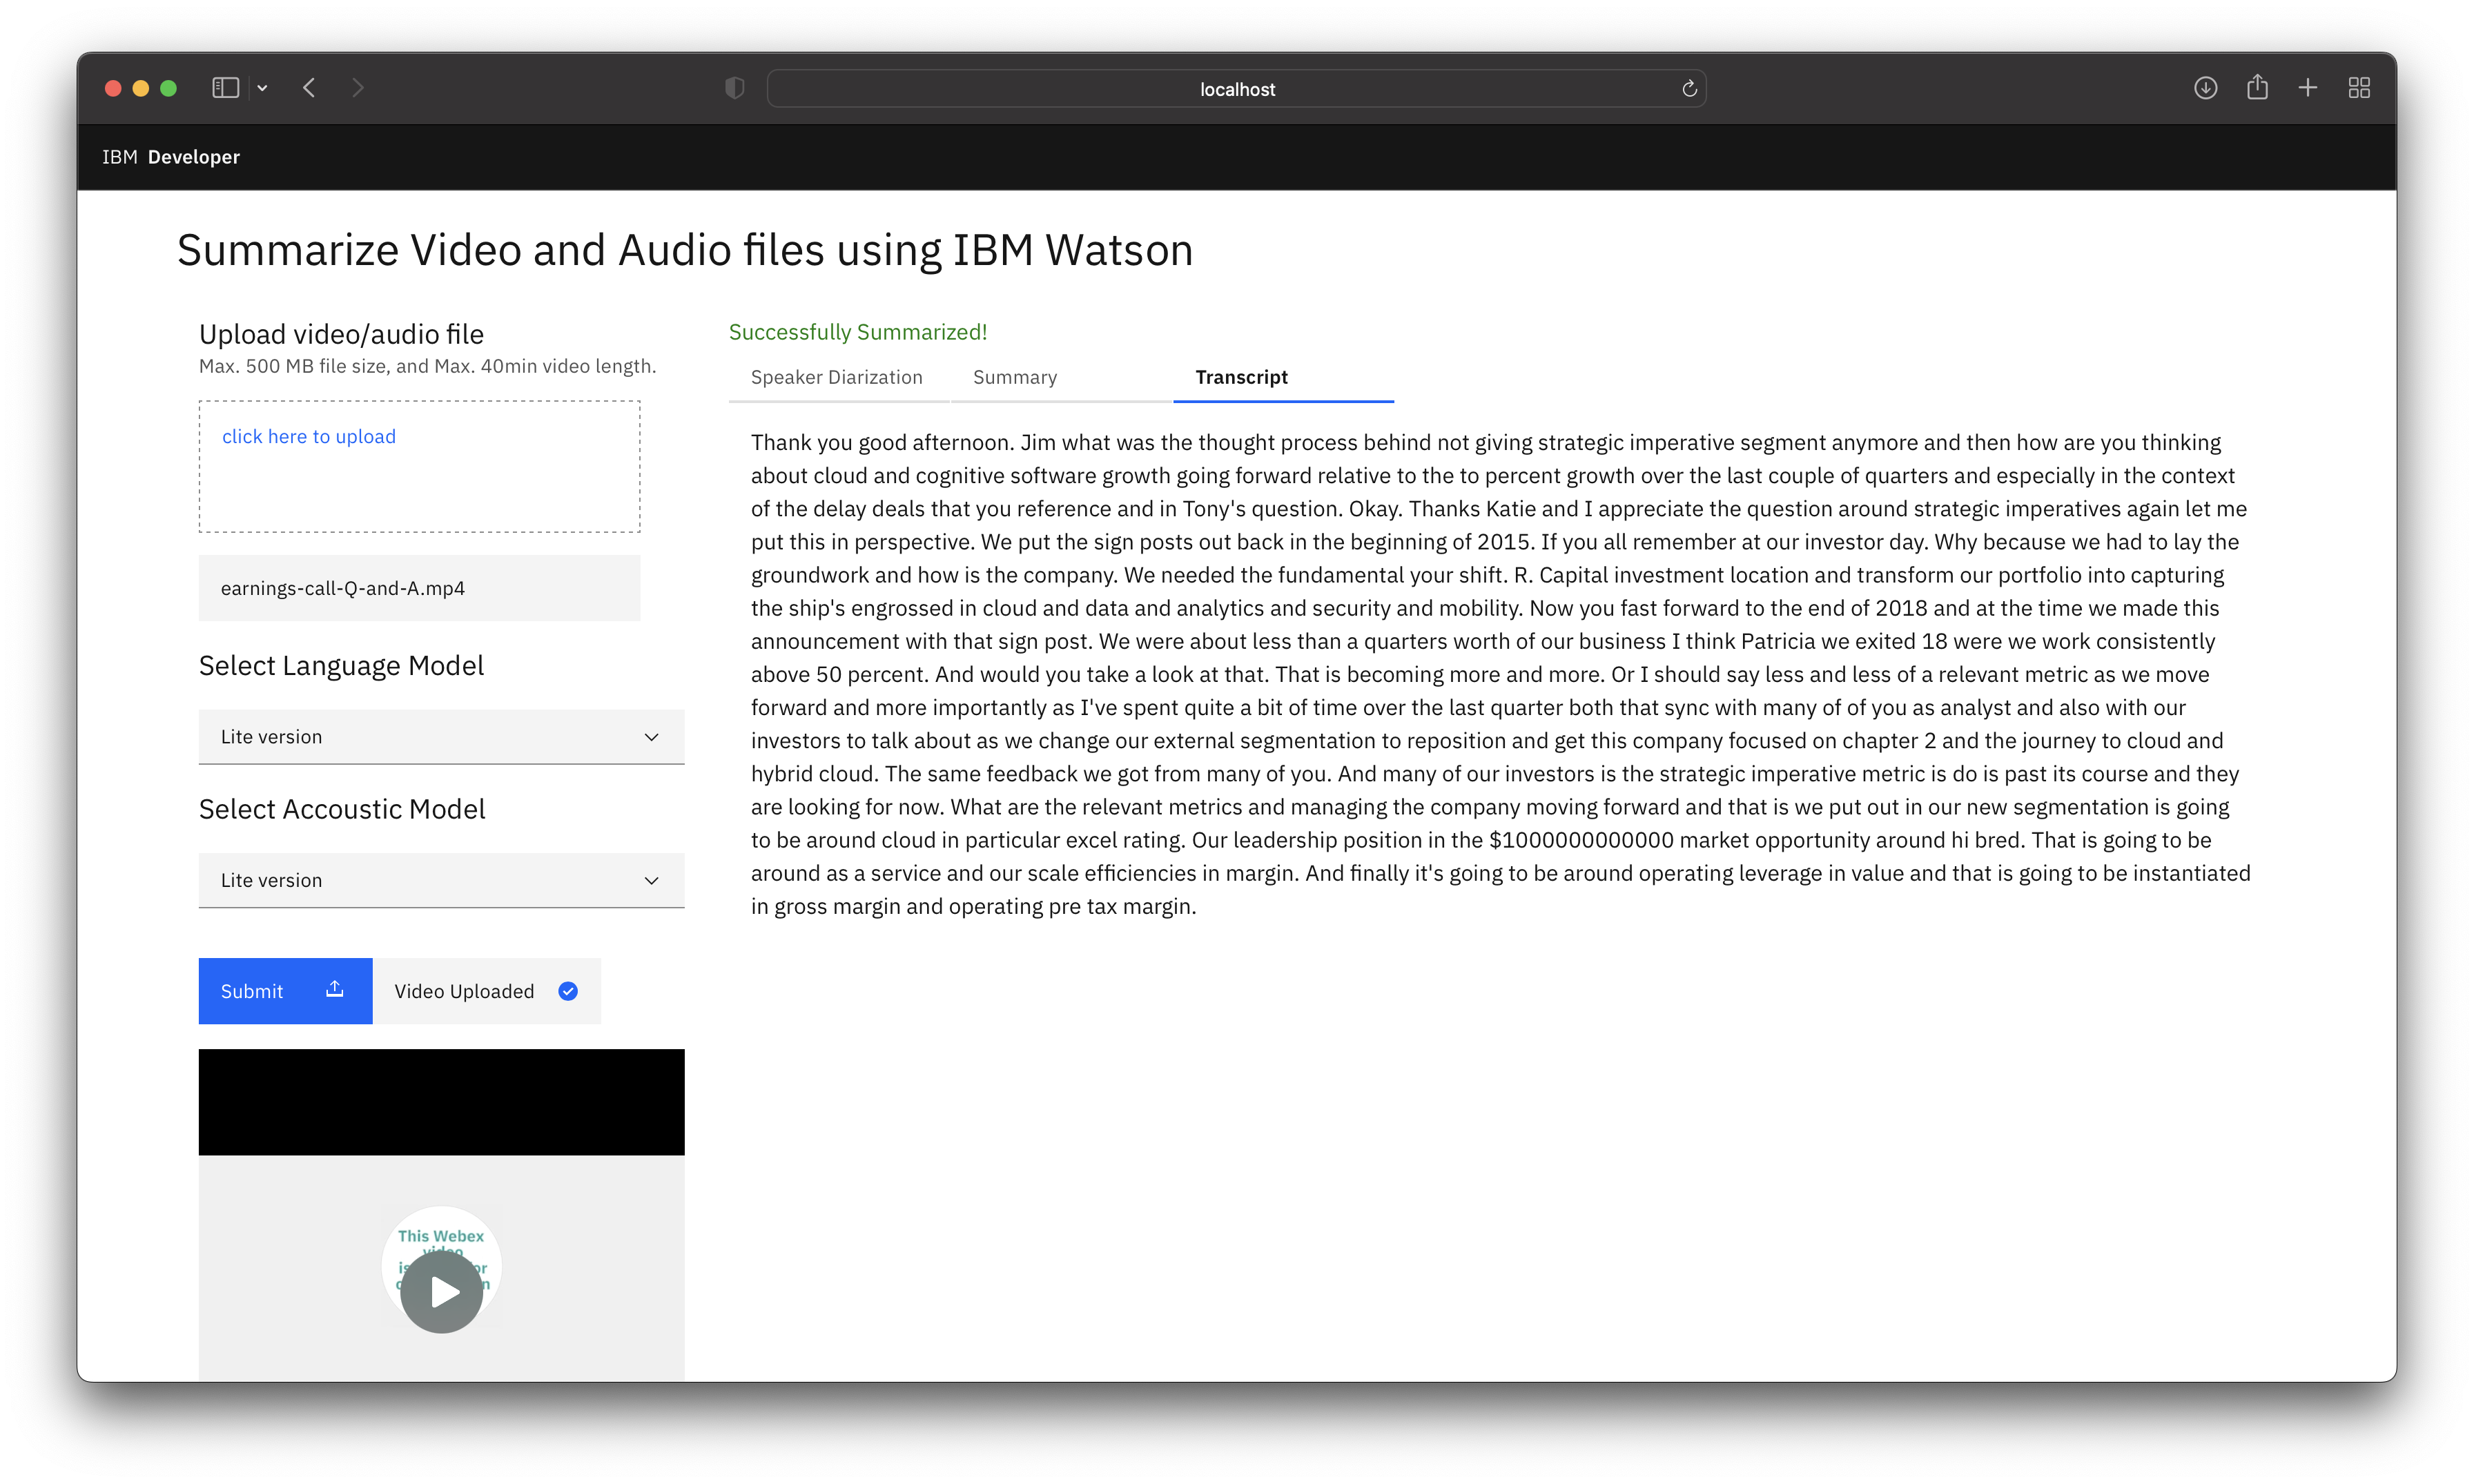2474x1484 pixels.
Task: Reload the localhost page
Action: click(x=1689, y=88)
